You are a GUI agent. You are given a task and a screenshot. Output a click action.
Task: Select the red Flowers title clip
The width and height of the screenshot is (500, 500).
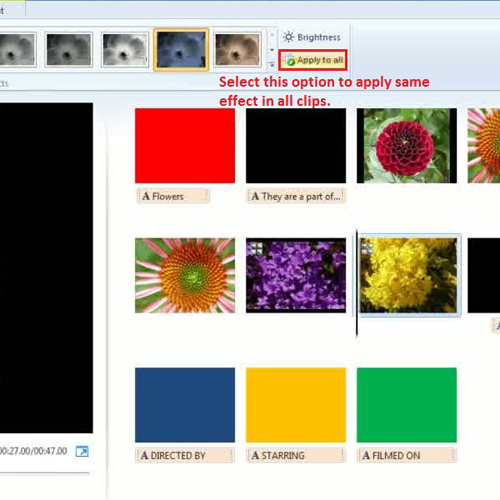185,146
